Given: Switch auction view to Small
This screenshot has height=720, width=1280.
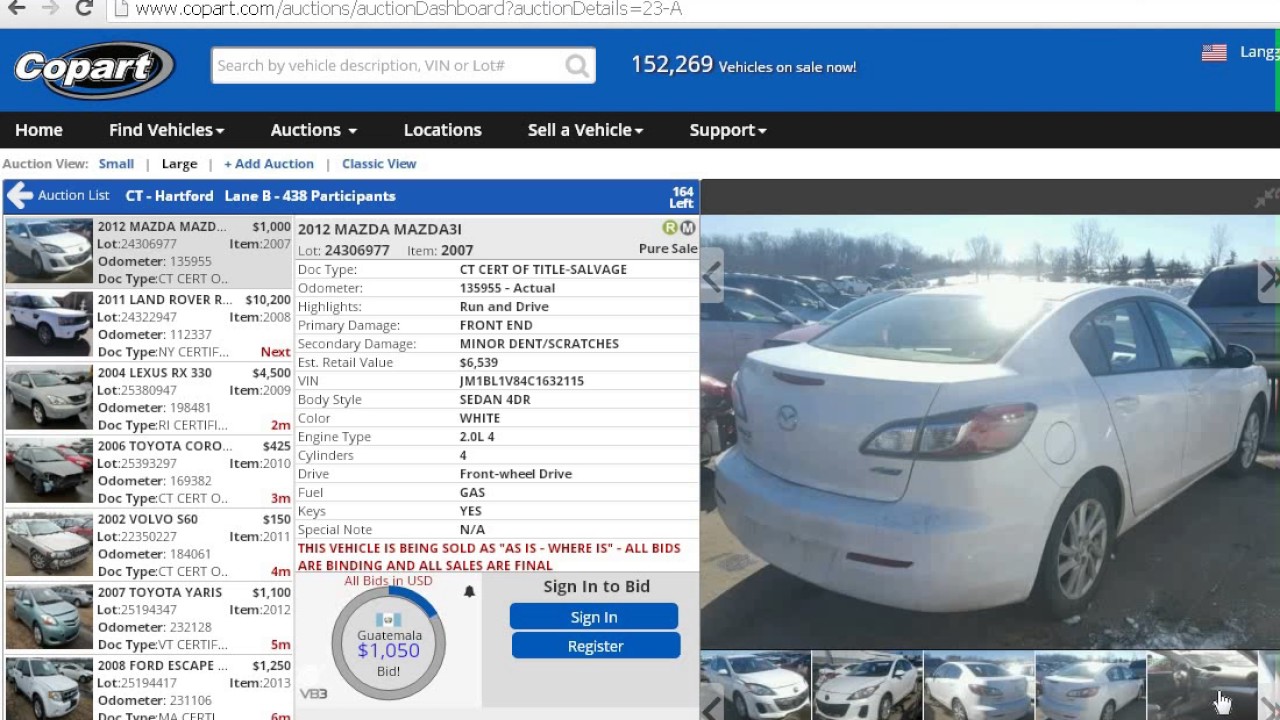Looking at the screenshot, I should click(x=116, y=164).
